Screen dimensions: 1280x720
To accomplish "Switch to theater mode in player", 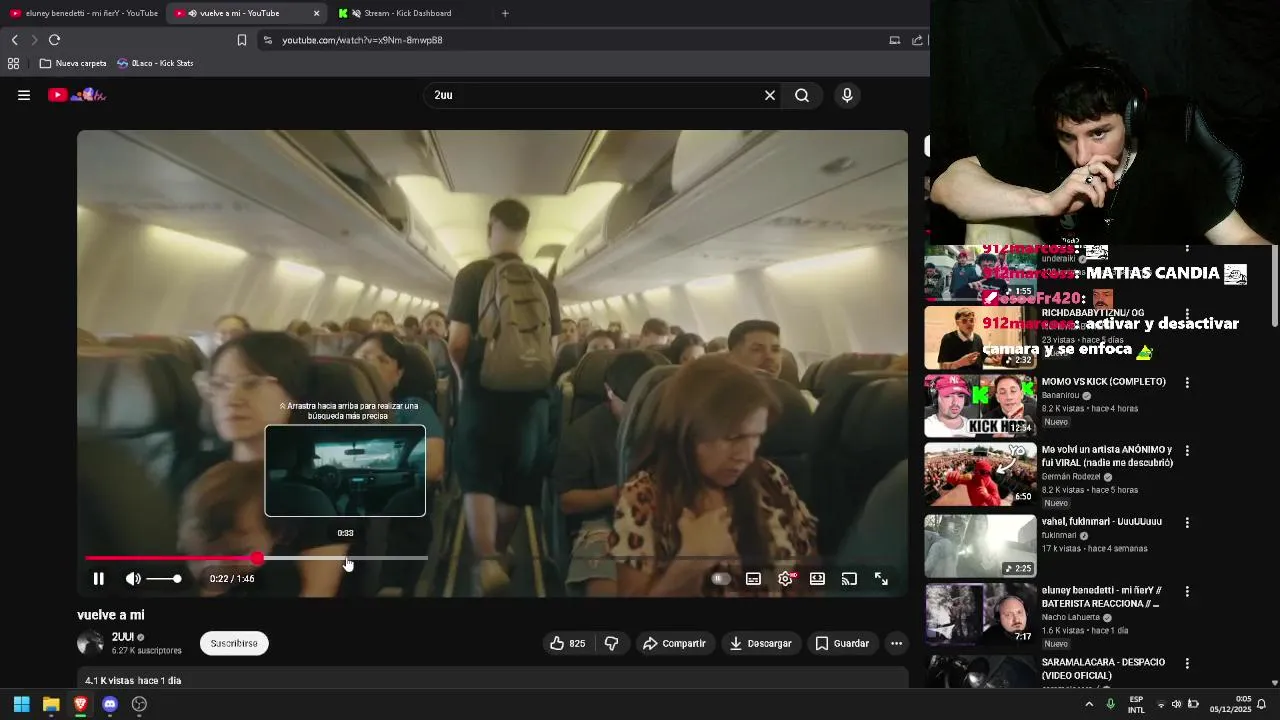I will coord(817,578).
